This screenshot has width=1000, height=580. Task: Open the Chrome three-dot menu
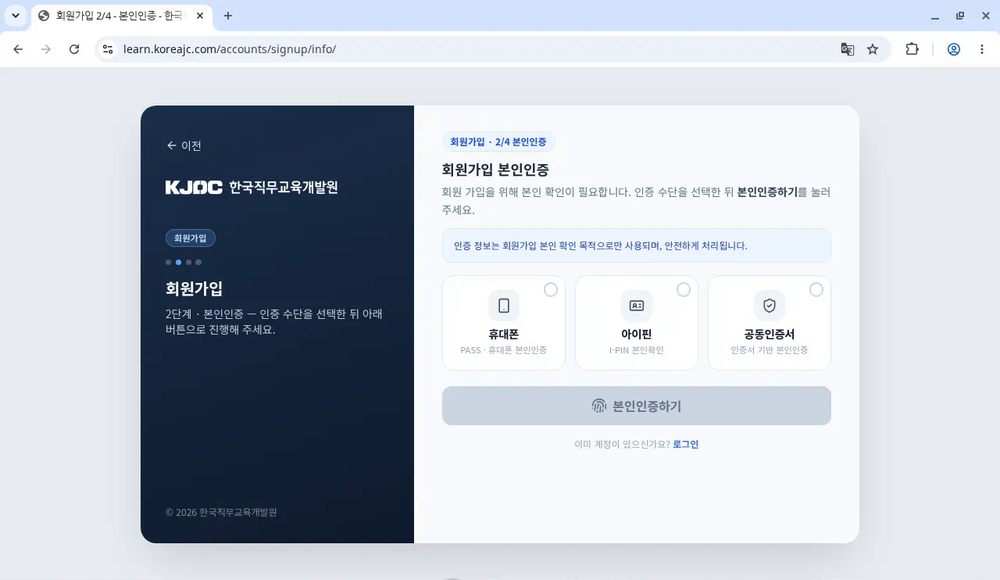[x=982, y=49]
